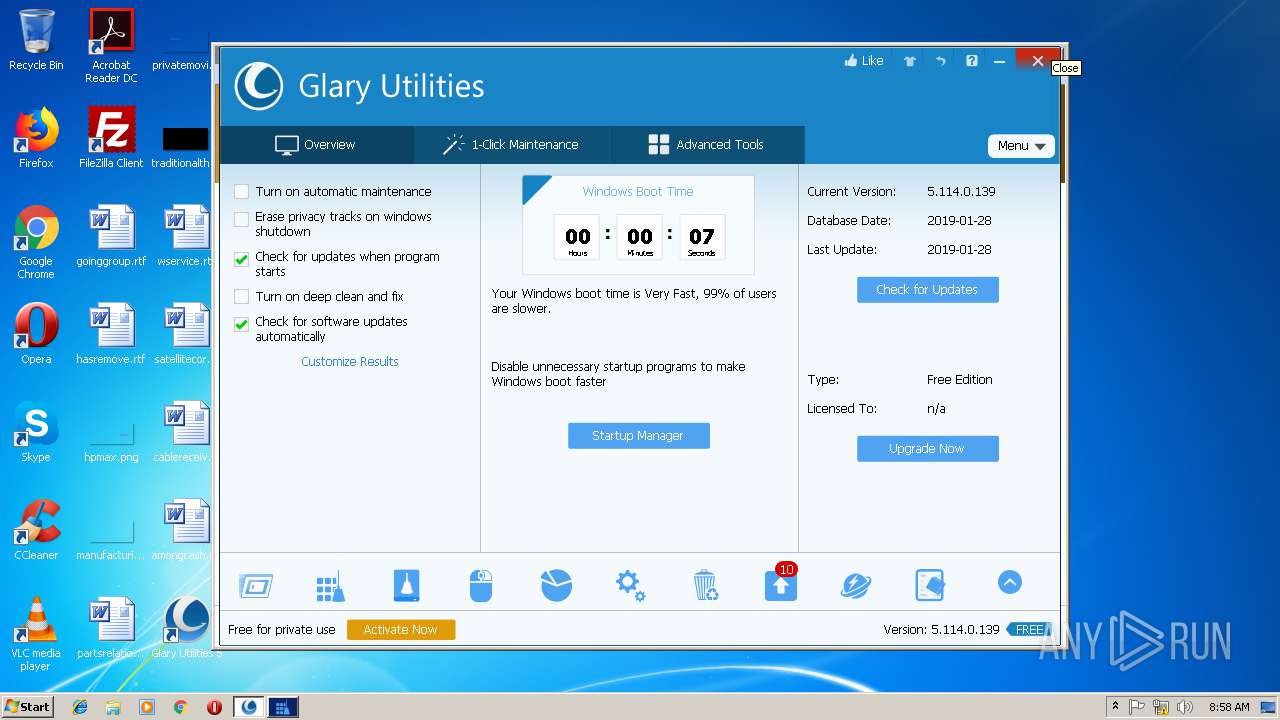Open the Start menu
Viewport: 1280px width, 720px height.
pyautogui.click(x=28, y=706)
